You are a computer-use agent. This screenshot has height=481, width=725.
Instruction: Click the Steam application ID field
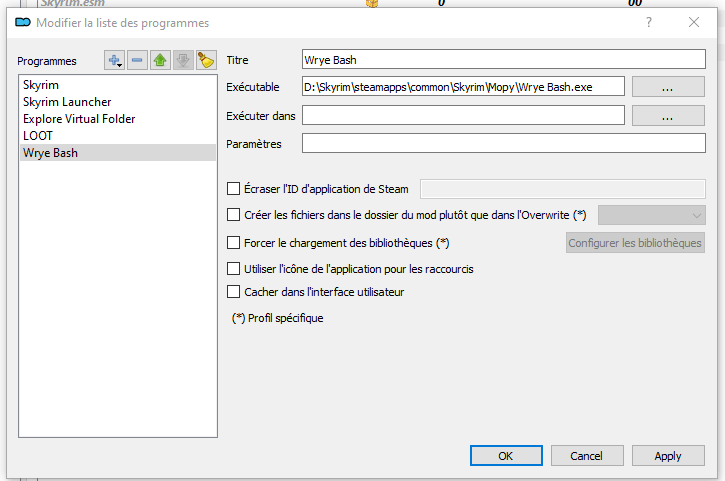point(563,189)
